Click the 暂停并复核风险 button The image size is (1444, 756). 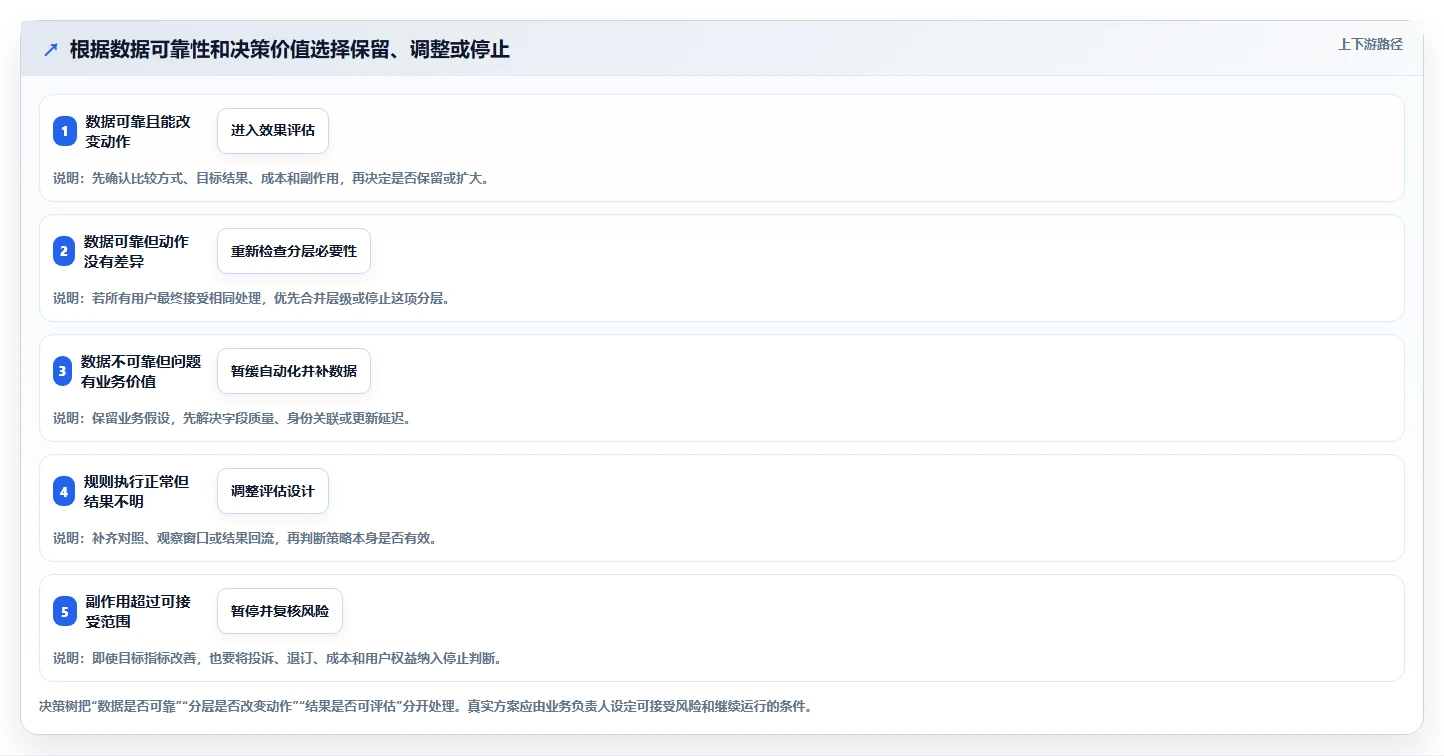point(280,611)
